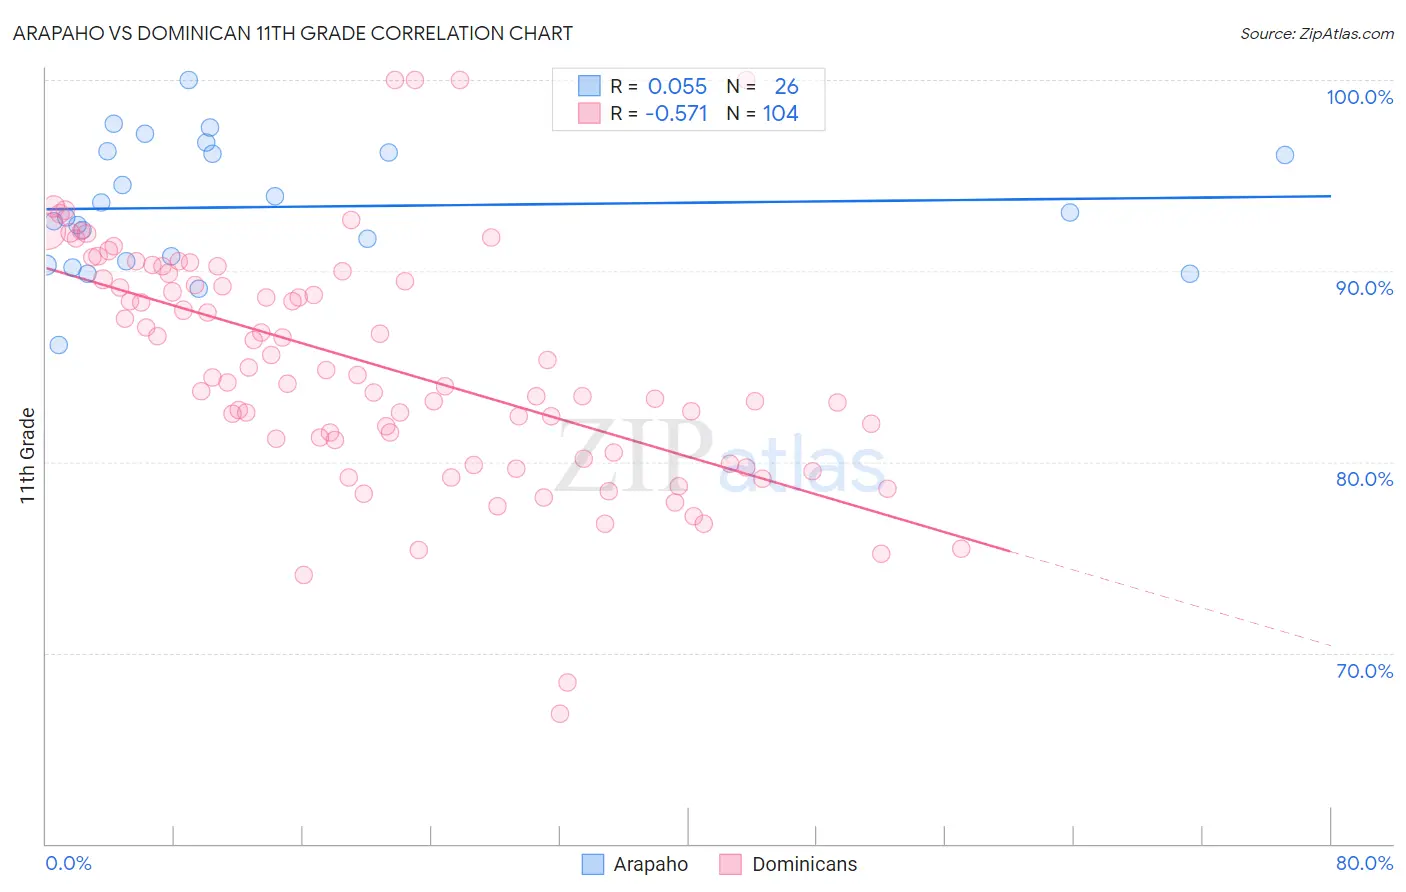Click the 80.0% y-axis label
This screenshot has width=1406, height=892.
pos(1365,479)
